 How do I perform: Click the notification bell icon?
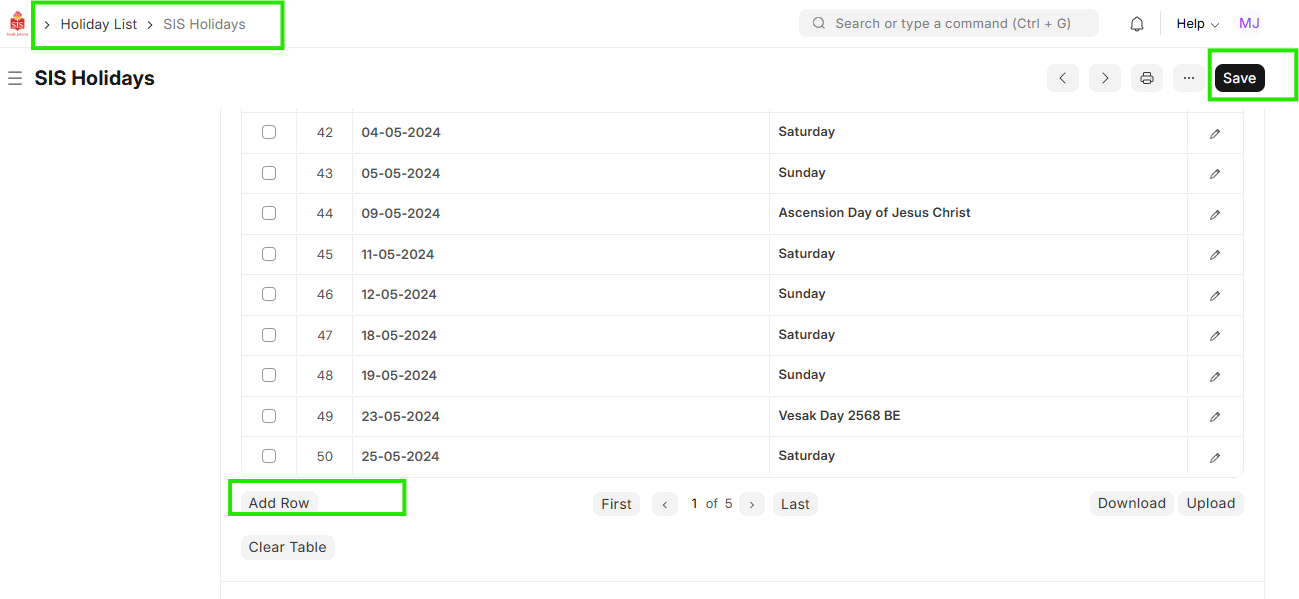click(1136, 24)
